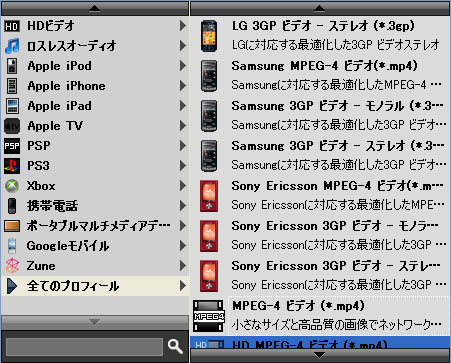Expand the Apple iPod submenu arrow

pos(183,66)
